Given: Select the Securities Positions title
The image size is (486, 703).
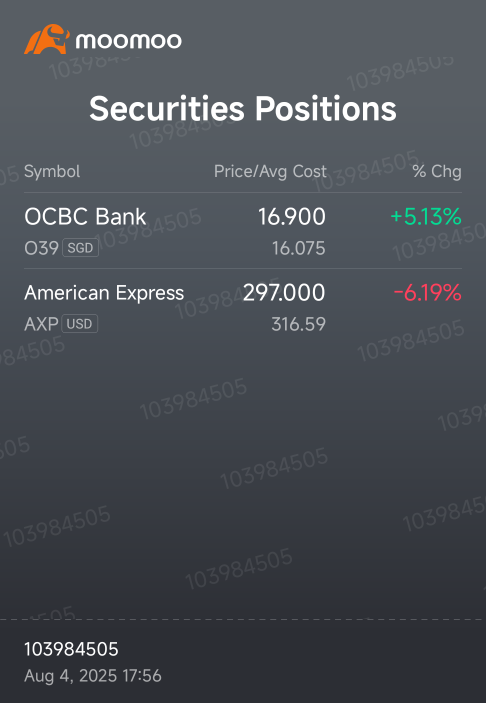Looking at the screenshot, I should pyautogui.click(x=243, y=109).
